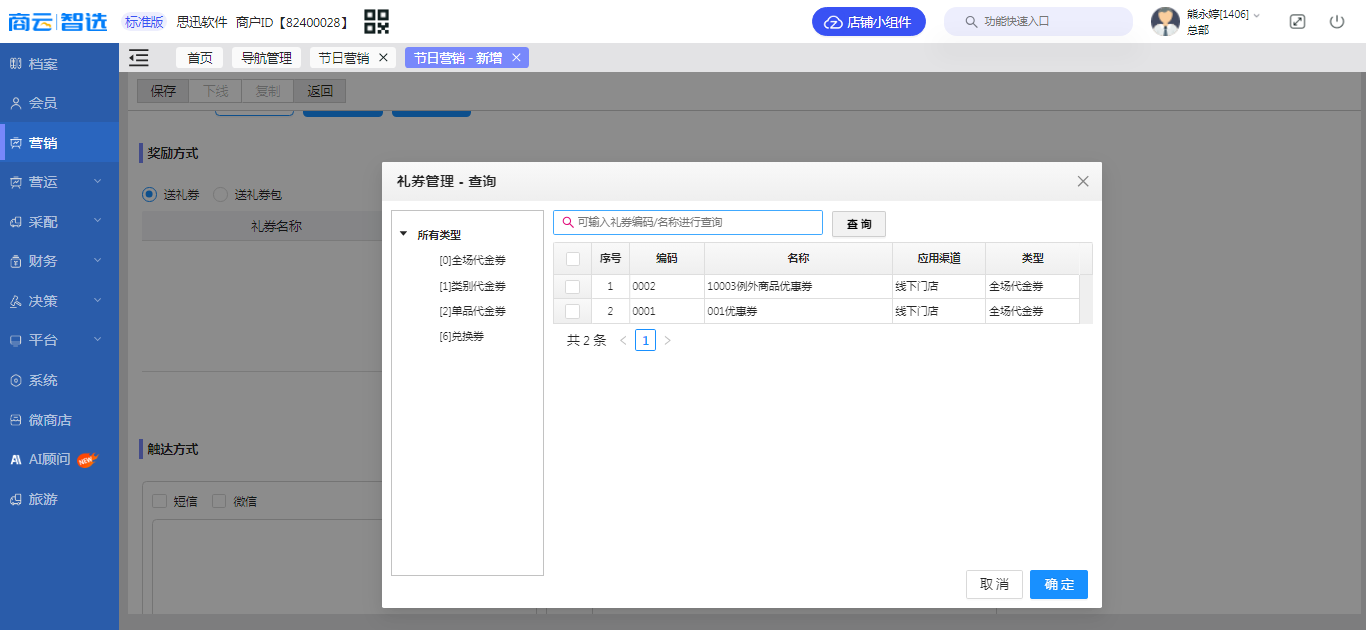Open the 旅游 sidebar module
This screenshot has height=630, width=1366.
tap(59, 499)
